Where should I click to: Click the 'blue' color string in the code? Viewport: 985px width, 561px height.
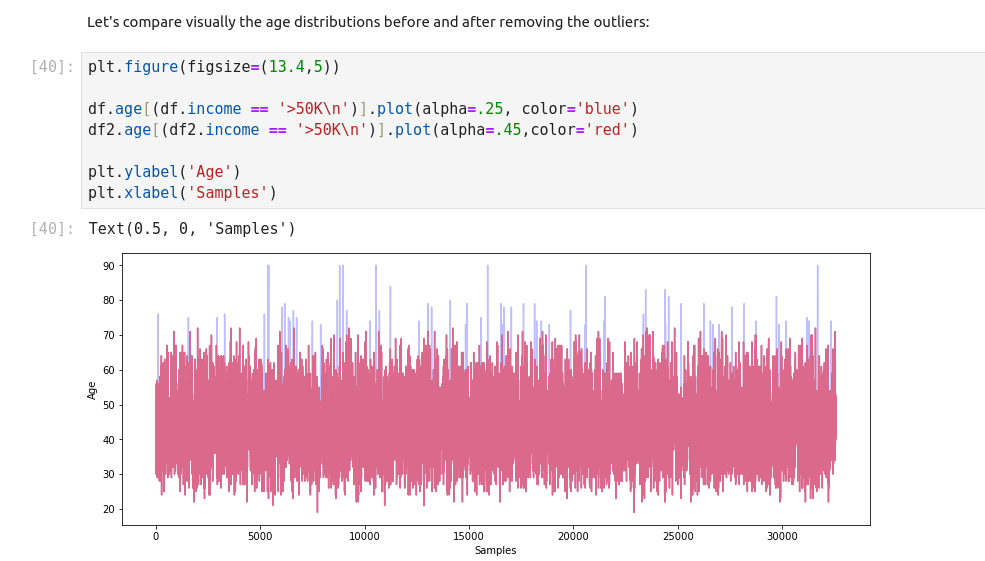(602, 109)
